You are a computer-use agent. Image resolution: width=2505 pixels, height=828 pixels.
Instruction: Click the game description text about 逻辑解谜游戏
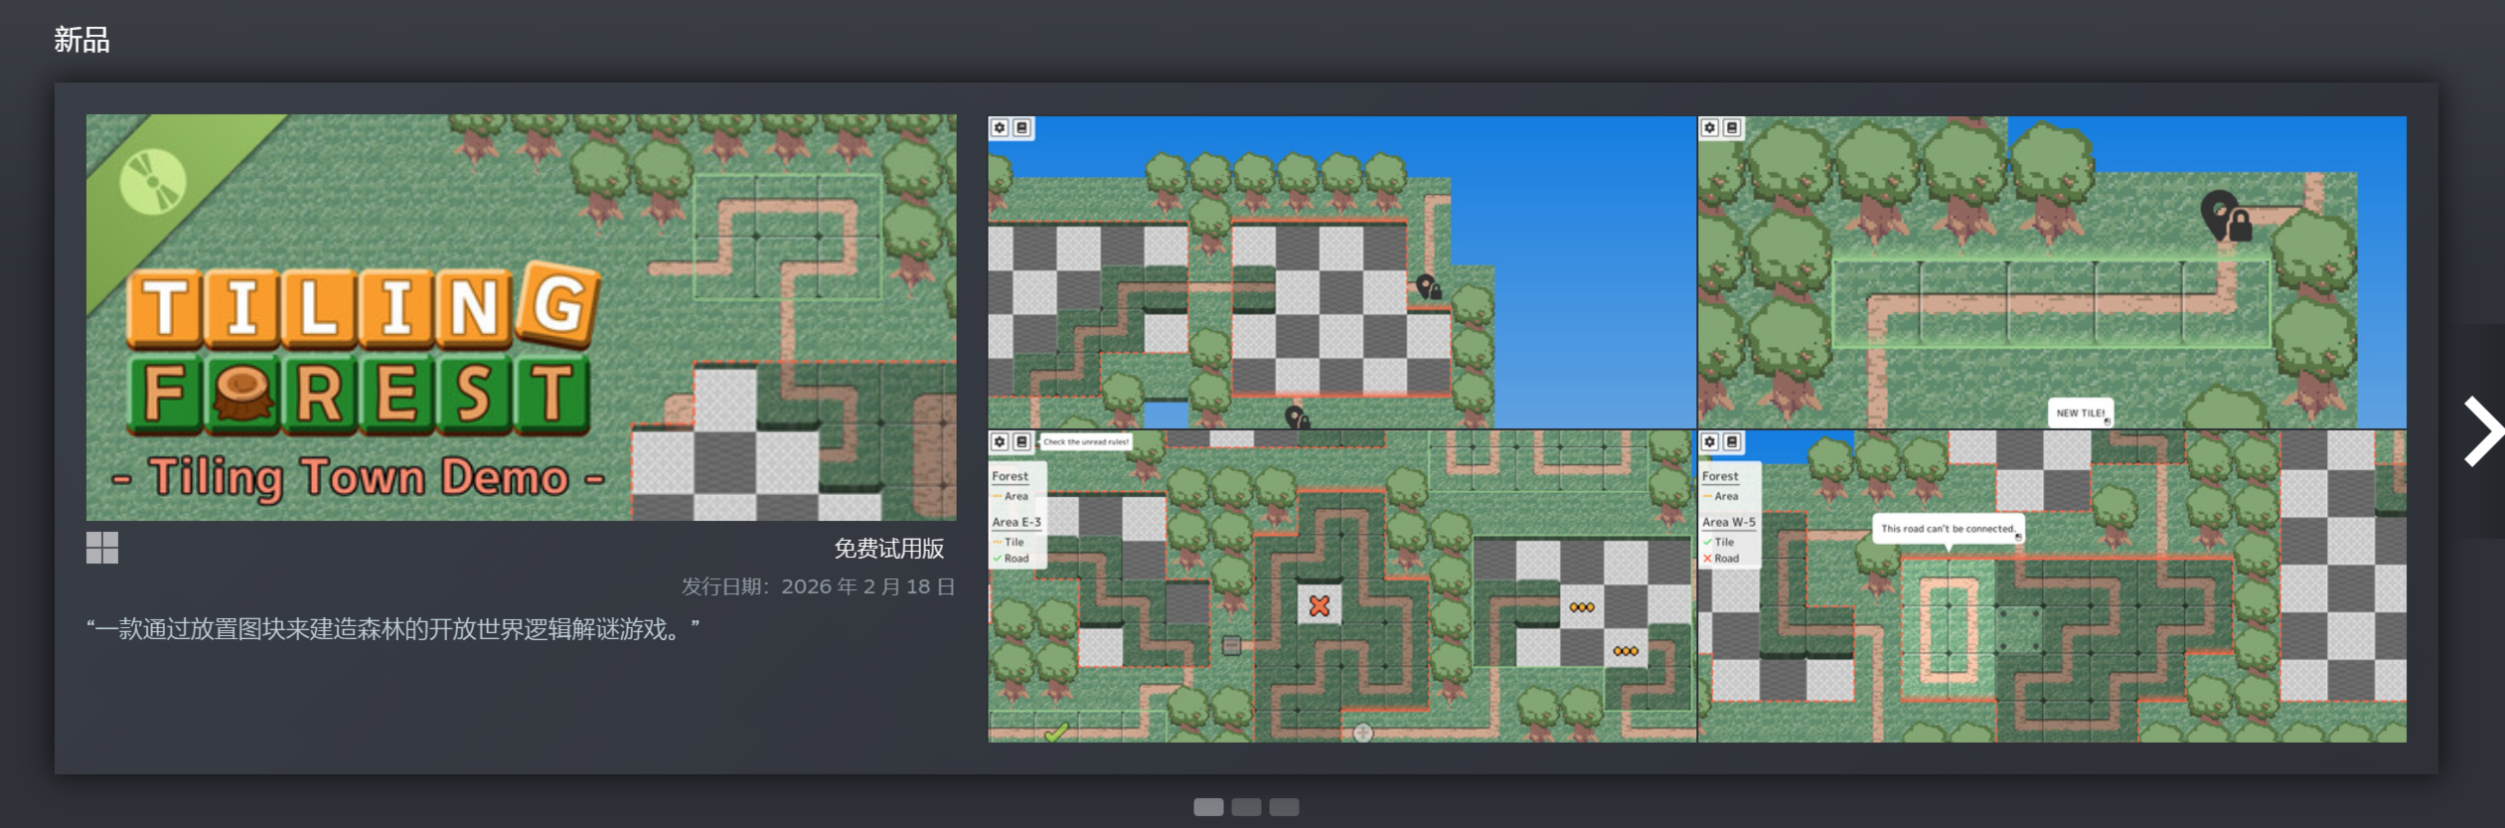pos(392,629)
